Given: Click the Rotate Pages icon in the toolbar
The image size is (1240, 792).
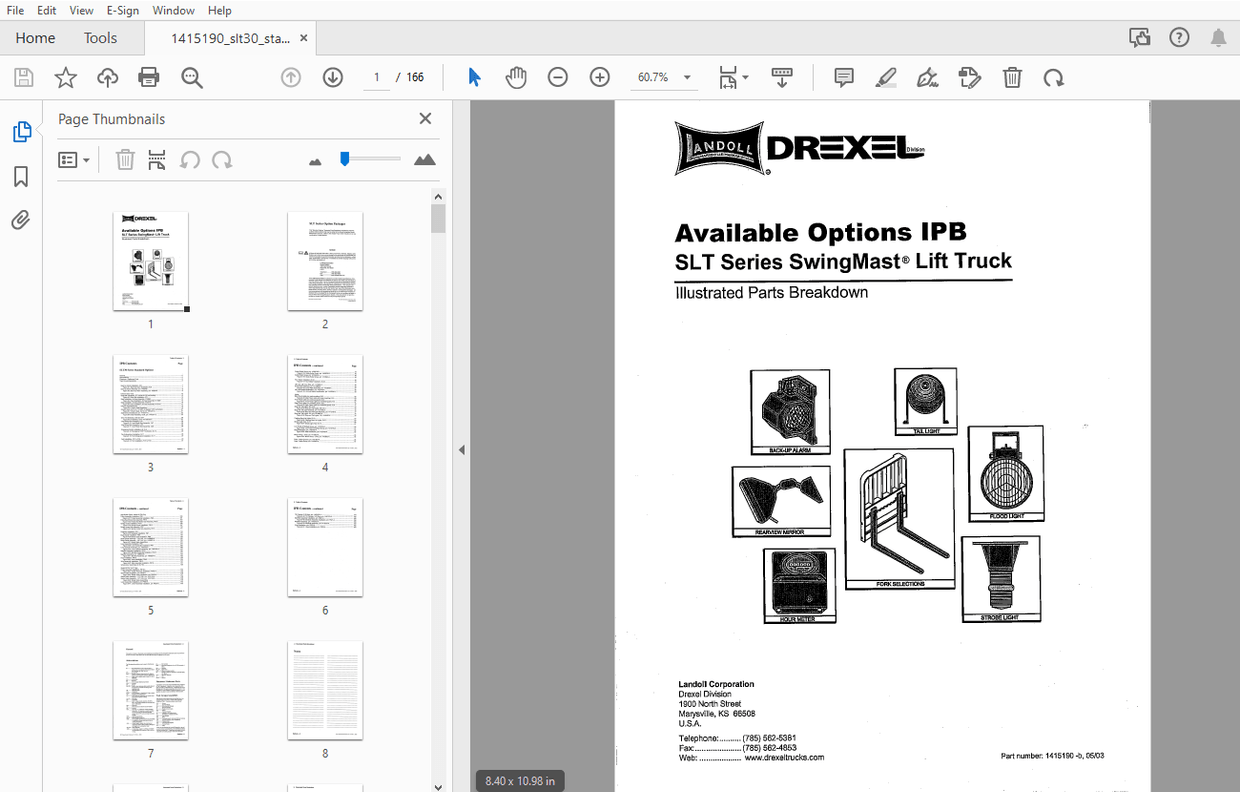Looking at the screenshot, I should pos(1053,77).
